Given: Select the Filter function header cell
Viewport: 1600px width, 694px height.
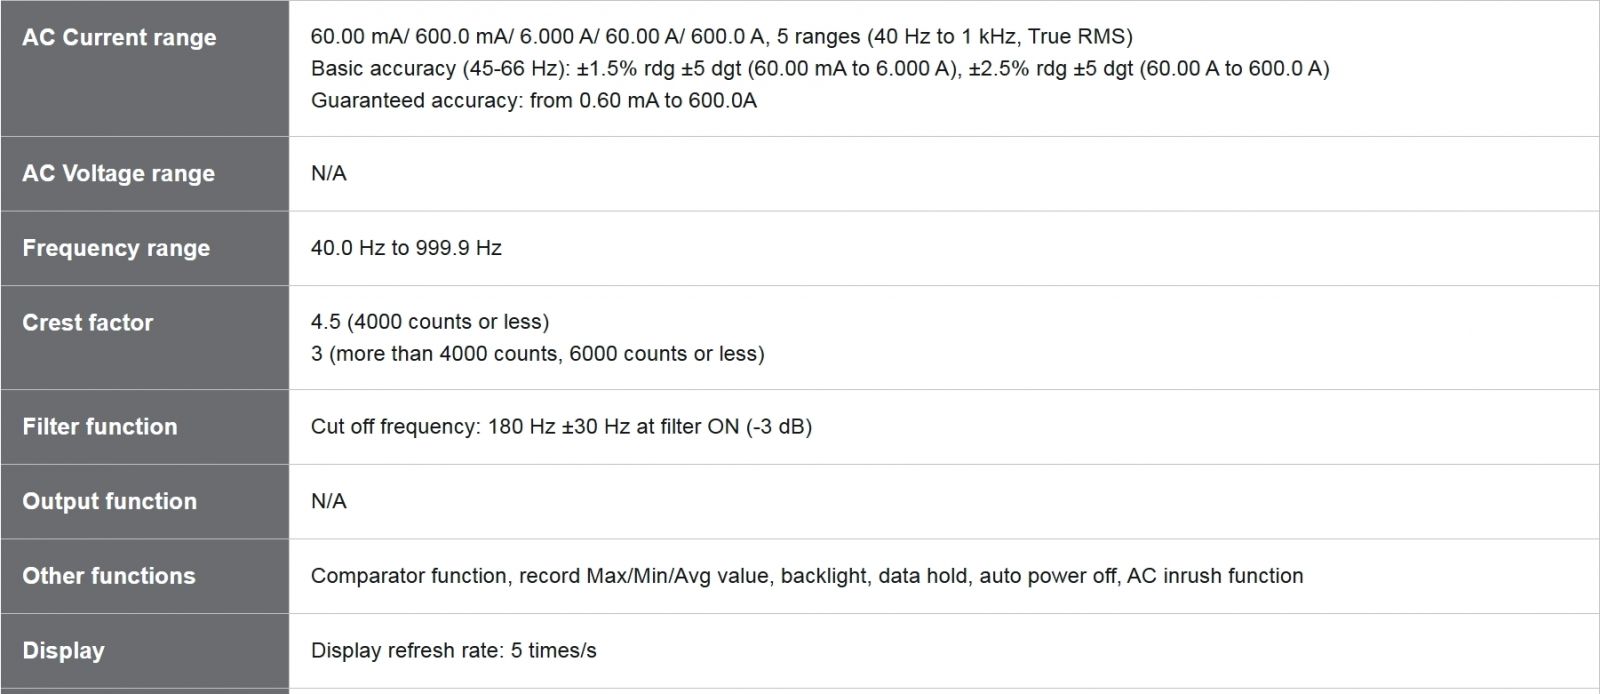Looking at the screenshot, I should (100, 427).
